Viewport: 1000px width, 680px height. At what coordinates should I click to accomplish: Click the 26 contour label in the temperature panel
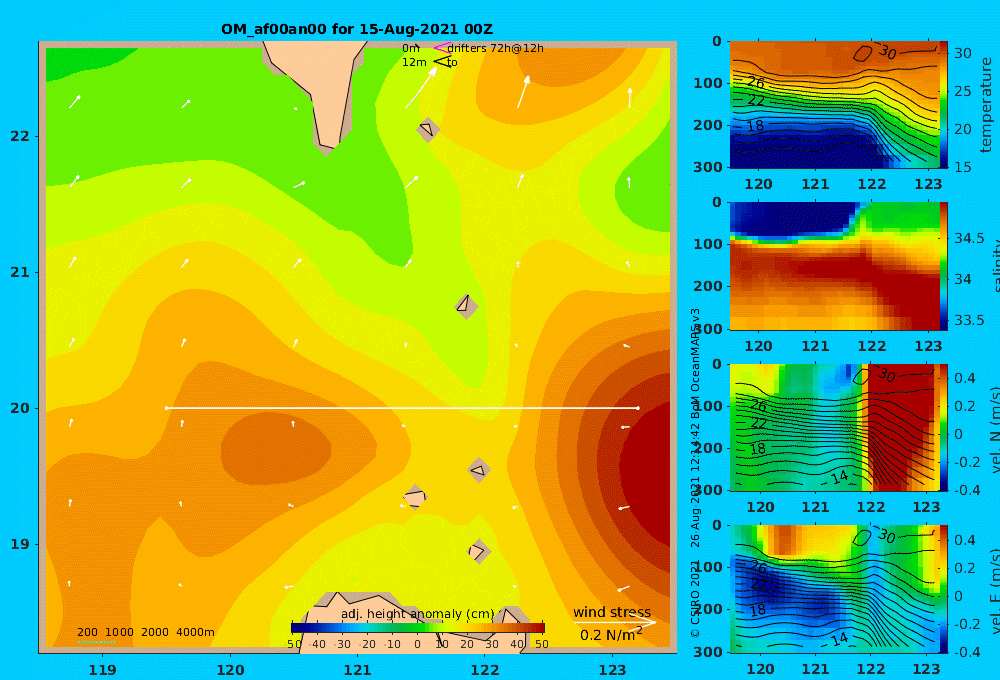click(756, 82)
